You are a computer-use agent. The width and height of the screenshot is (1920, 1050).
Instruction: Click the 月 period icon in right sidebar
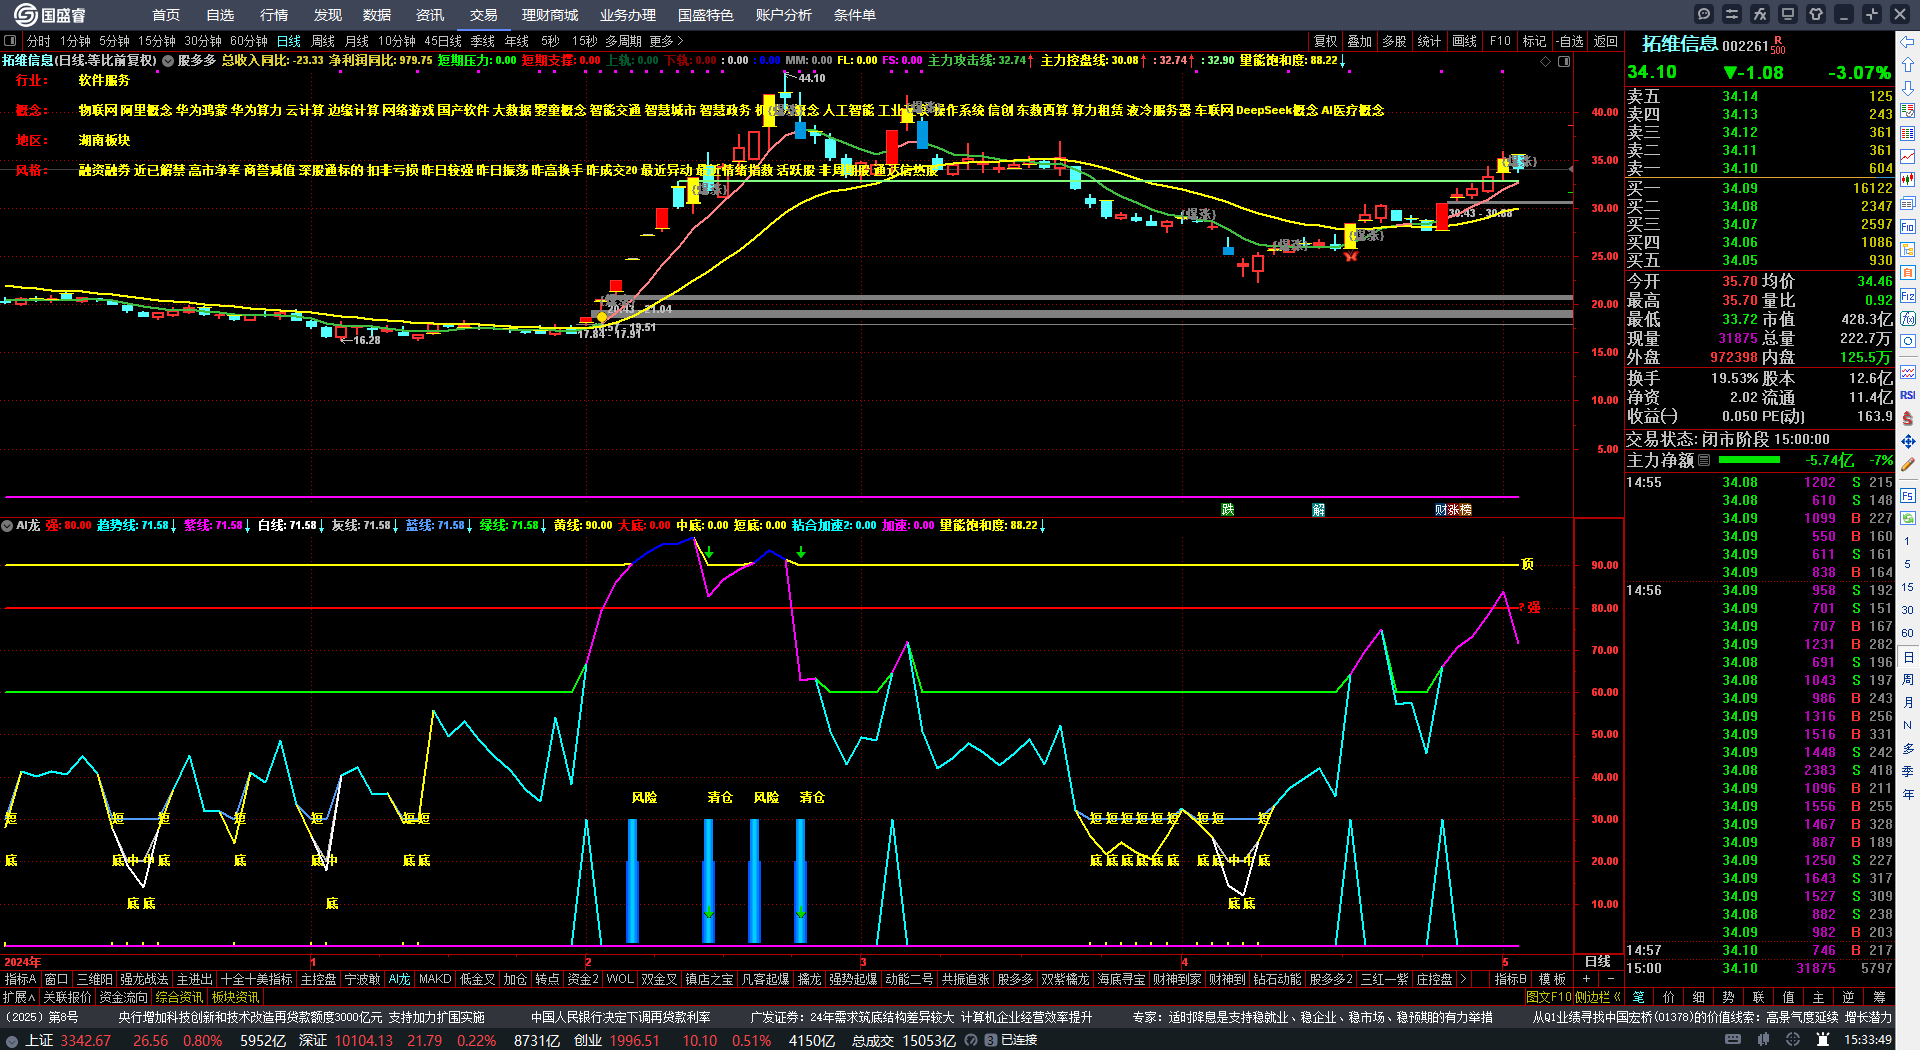1908,703
